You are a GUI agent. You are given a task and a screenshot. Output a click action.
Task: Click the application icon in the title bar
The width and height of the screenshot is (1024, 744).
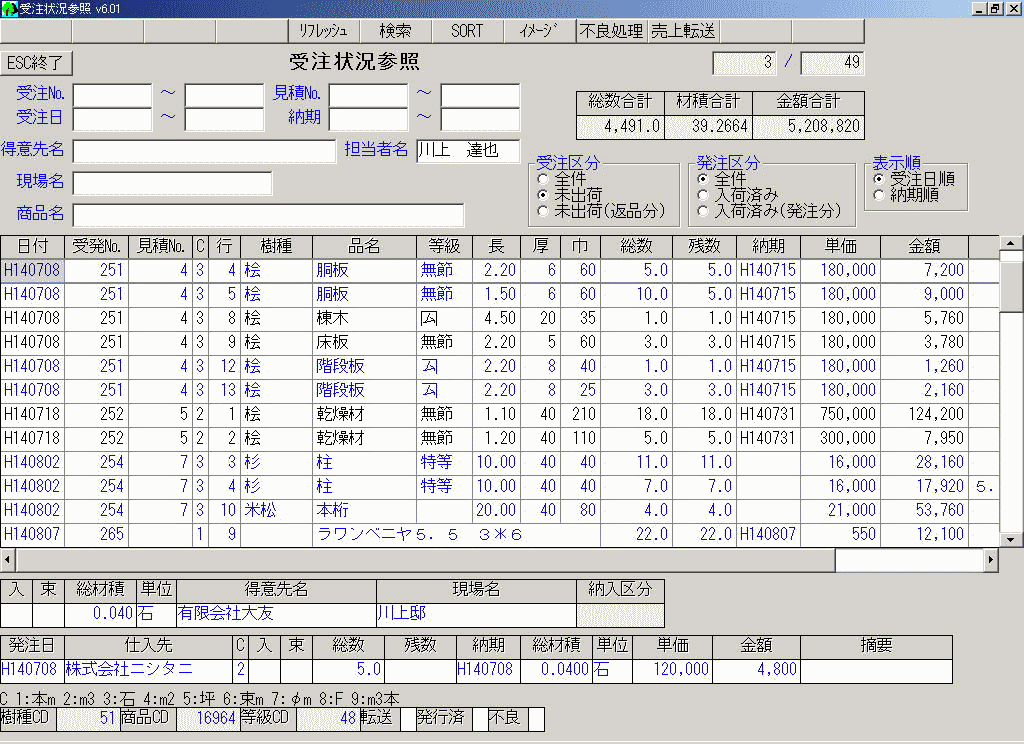(9, 8)
